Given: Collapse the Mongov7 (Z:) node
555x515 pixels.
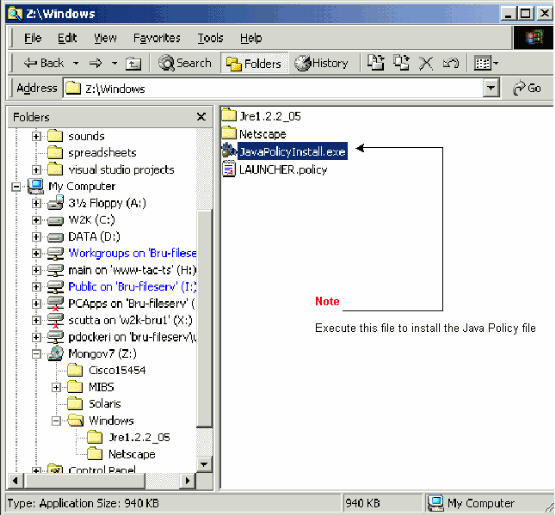Looking at the screenshot, I should pos(36,354).
